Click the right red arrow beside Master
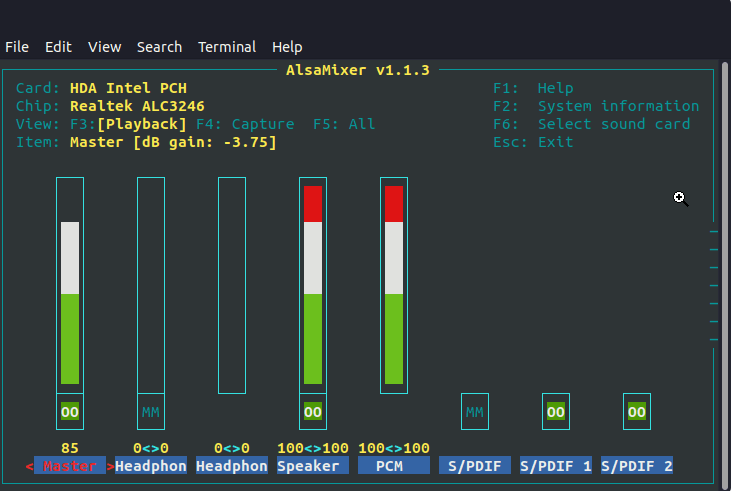731x491 pixels. (x=110, y=466)
